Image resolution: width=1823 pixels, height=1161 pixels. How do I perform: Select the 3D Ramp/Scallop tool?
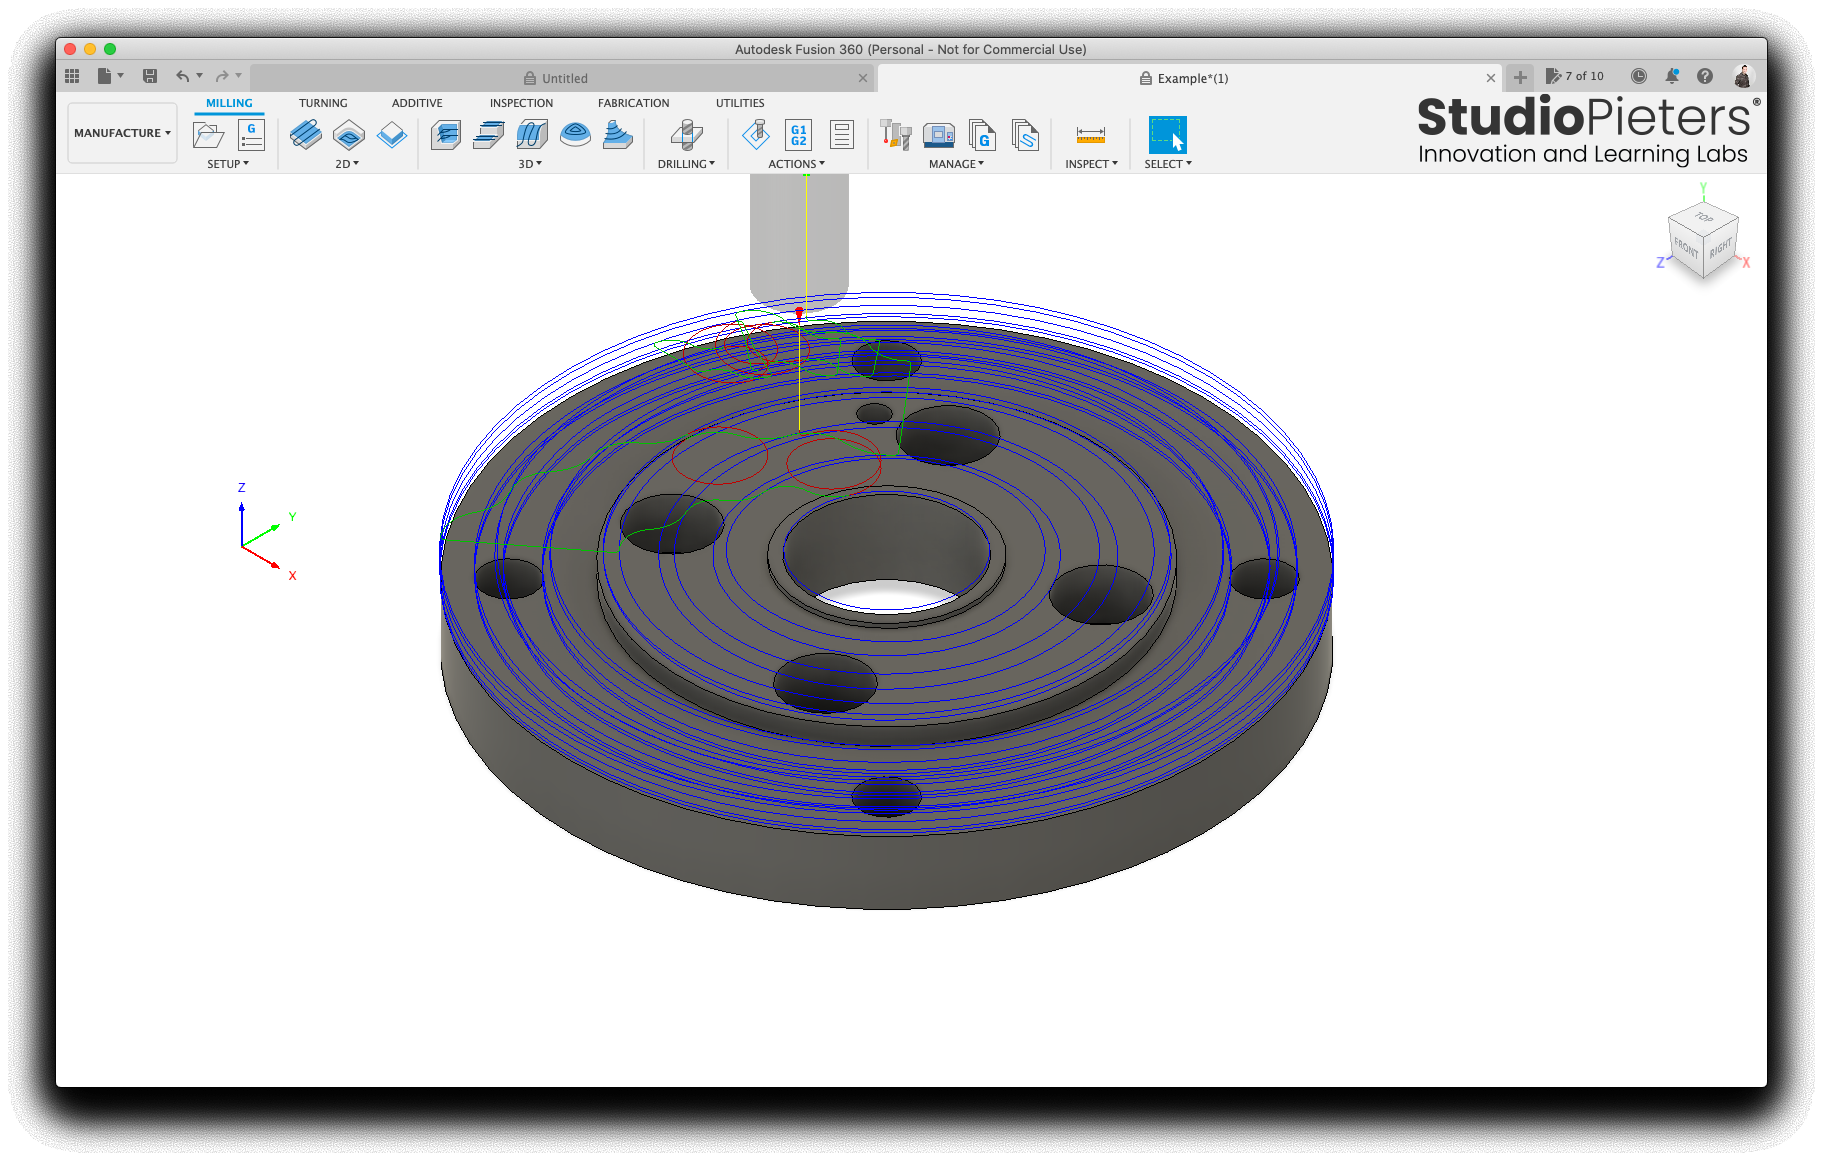618,134
